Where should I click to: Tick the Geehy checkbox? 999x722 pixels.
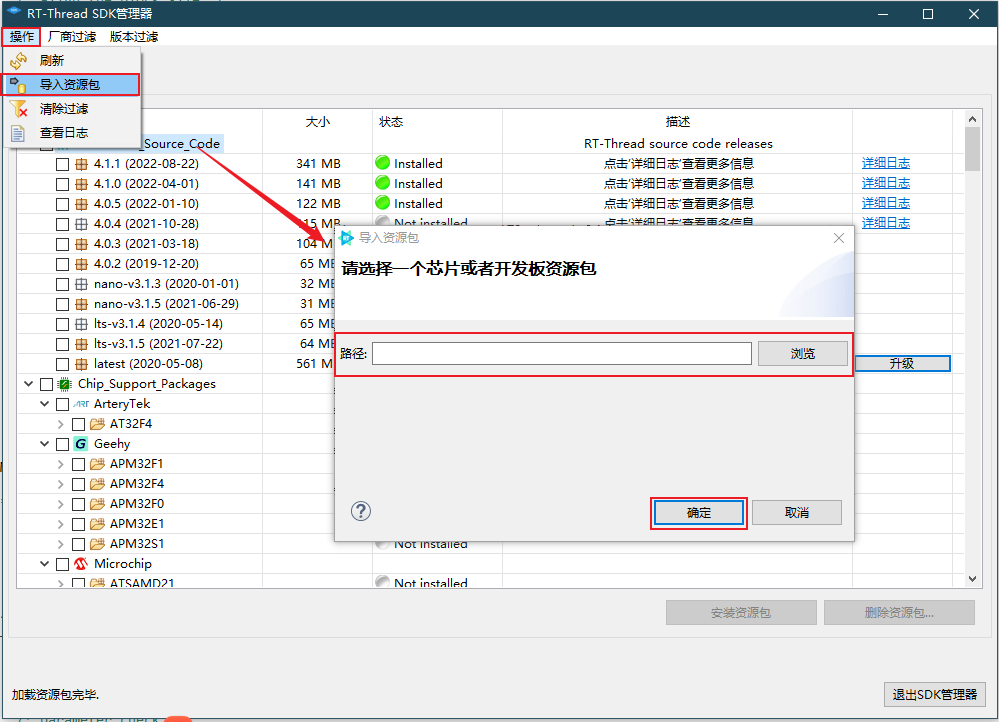[x=62, y=444]
